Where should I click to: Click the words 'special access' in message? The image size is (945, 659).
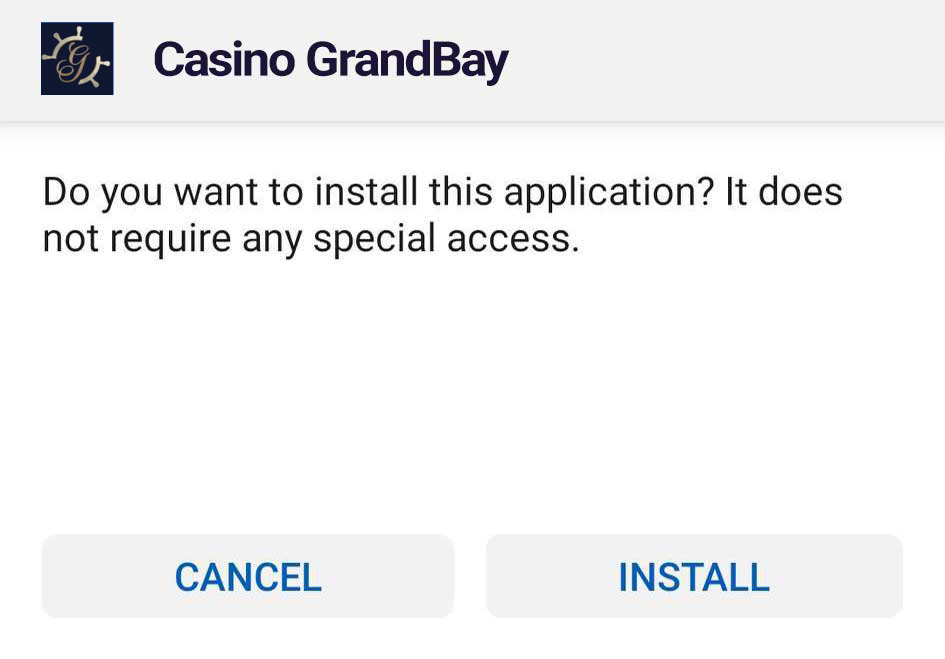[447, 239]
